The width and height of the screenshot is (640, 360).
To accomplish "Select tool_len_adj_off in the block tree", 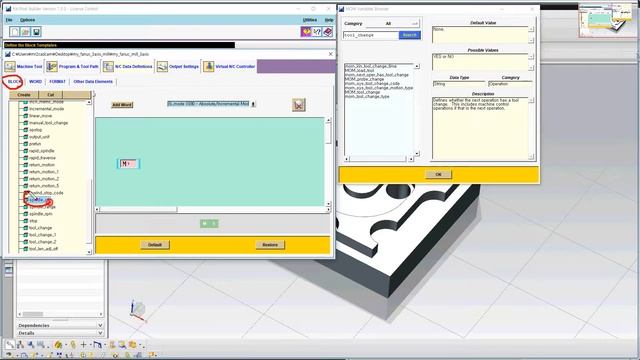I will click(x=43, y=249).
